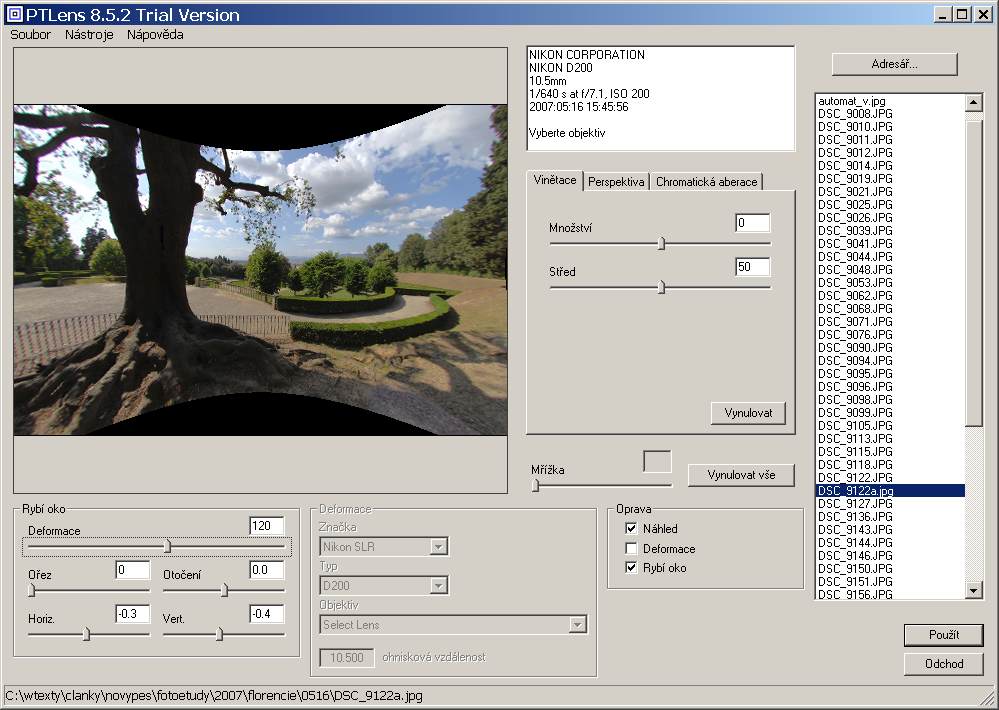Click the Množství value input field
Screen dimensions: 999x710
752,223
